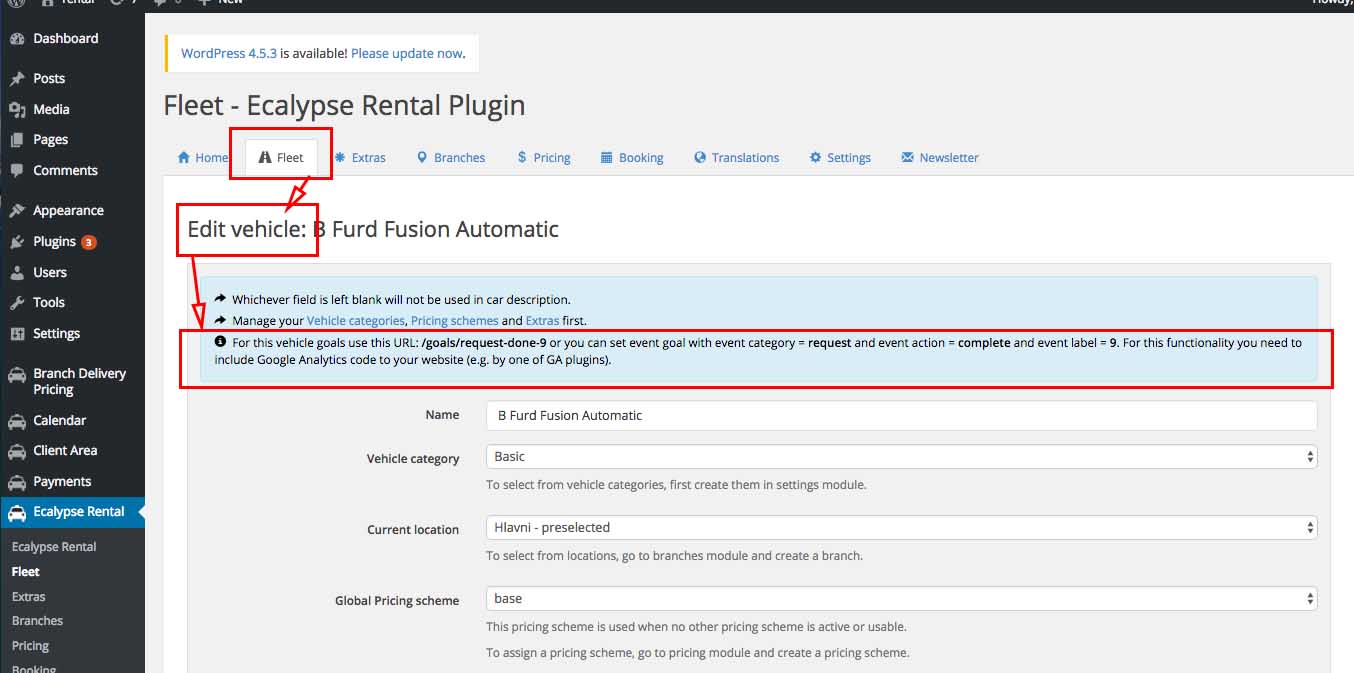Image resolution: width=1354 pixels, height=673 pixels.
Task: Click the car icon beside Branch Delivery Pricing
Action: click(x=16, y=375)
